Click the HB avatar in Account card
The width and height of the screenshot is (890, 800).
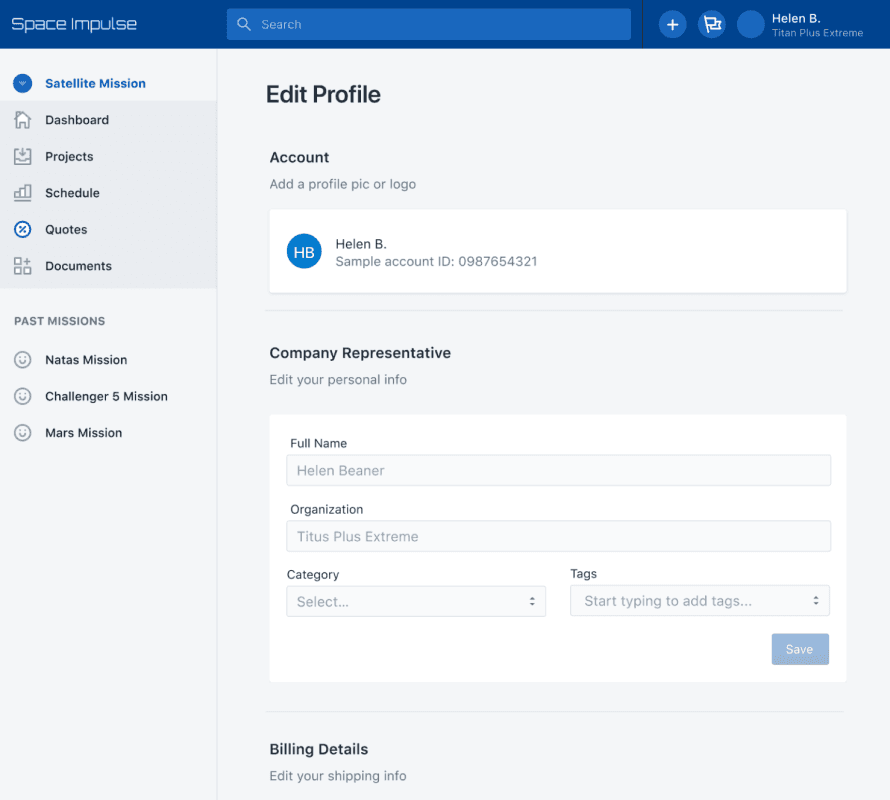pos(304,252)
